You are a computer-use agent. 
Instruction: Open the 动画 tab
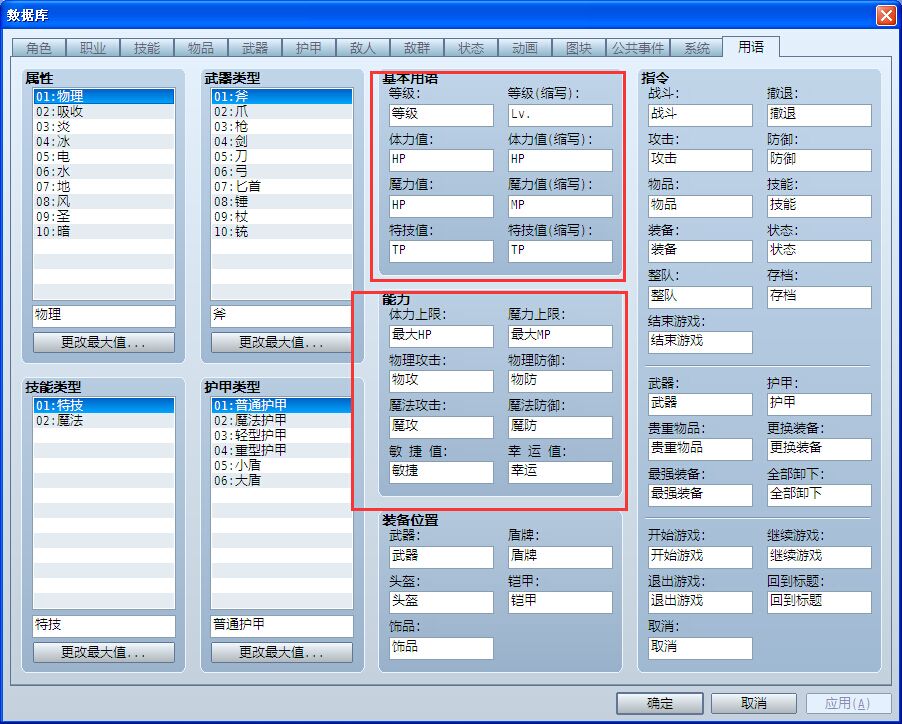coord(525,48)
